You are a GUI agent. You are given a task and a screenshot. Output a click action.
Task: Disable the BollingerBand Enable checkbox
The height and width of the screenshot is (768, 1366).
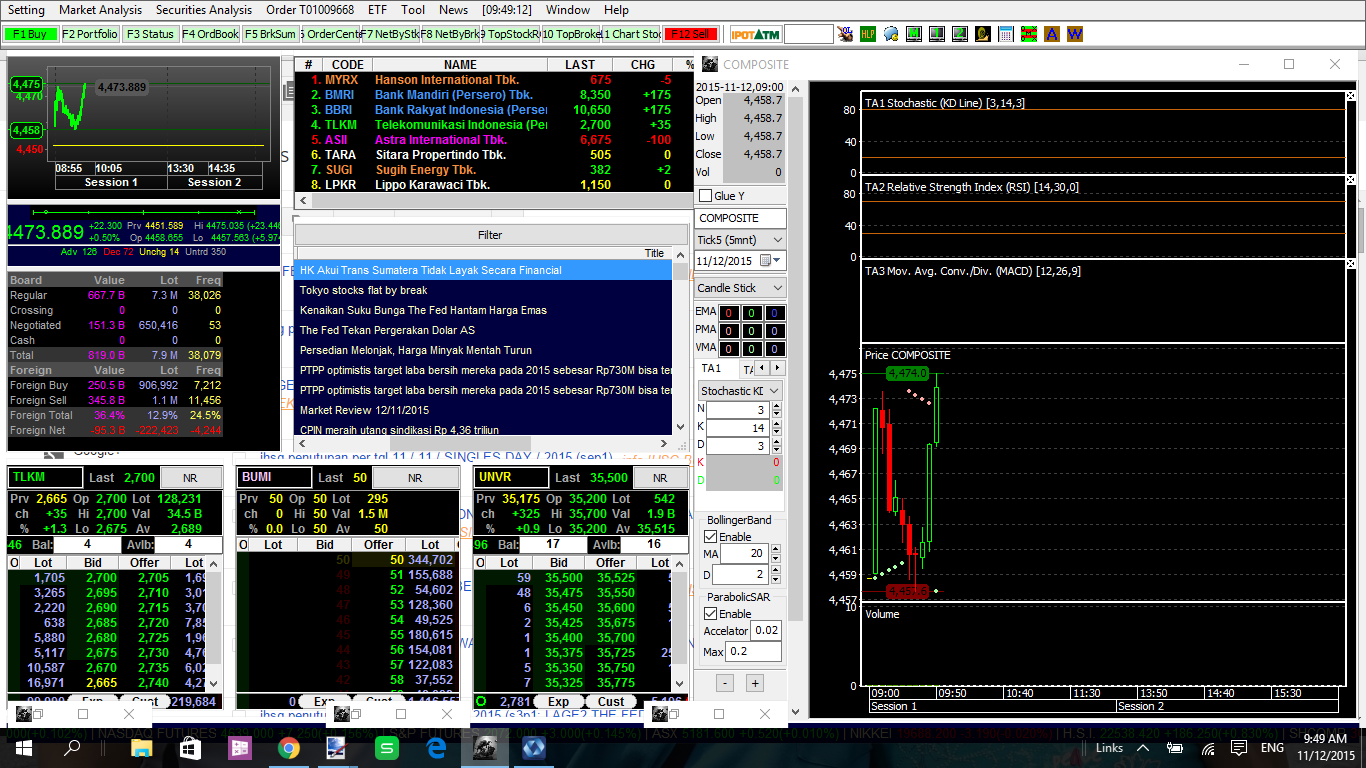coord(710,537)
